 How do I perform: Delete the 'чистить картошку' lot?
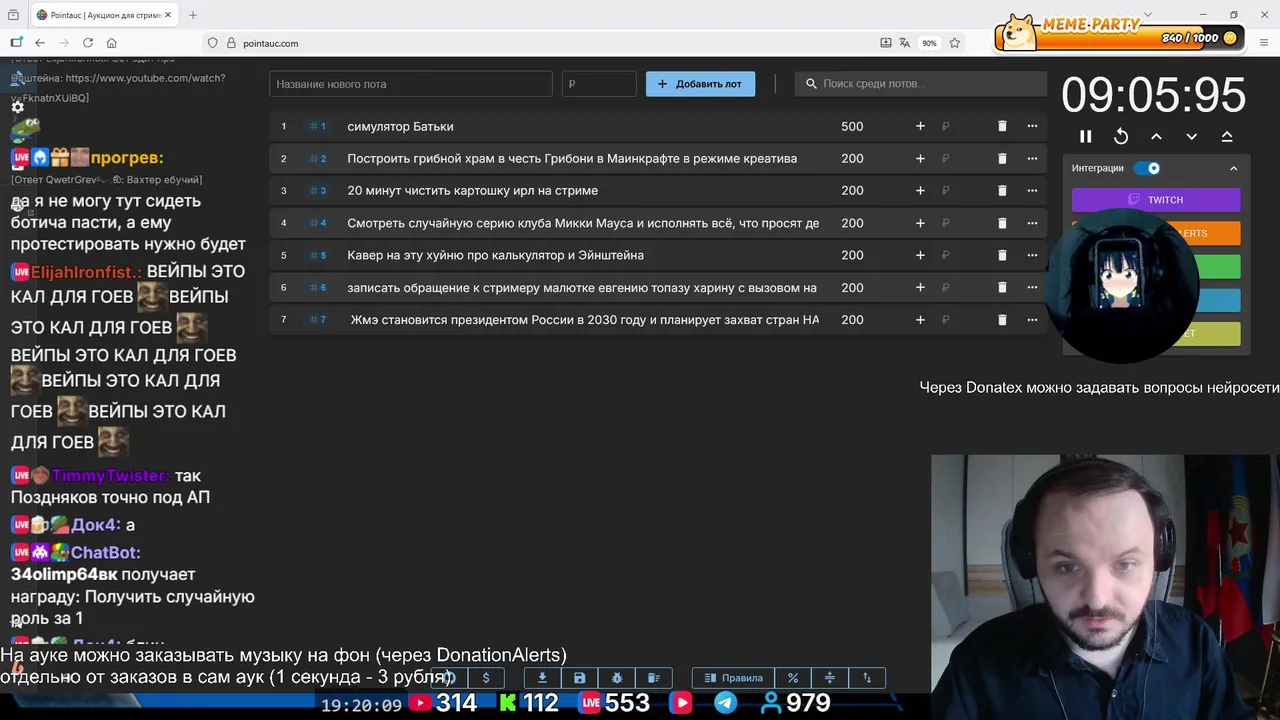click(1002, 191)
